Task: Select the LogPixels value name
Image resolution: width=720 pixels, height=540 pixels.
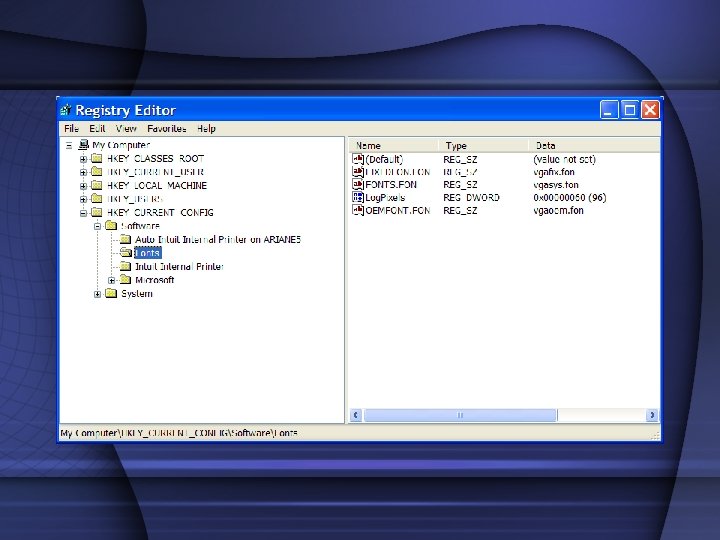Action: click(385, 197)
